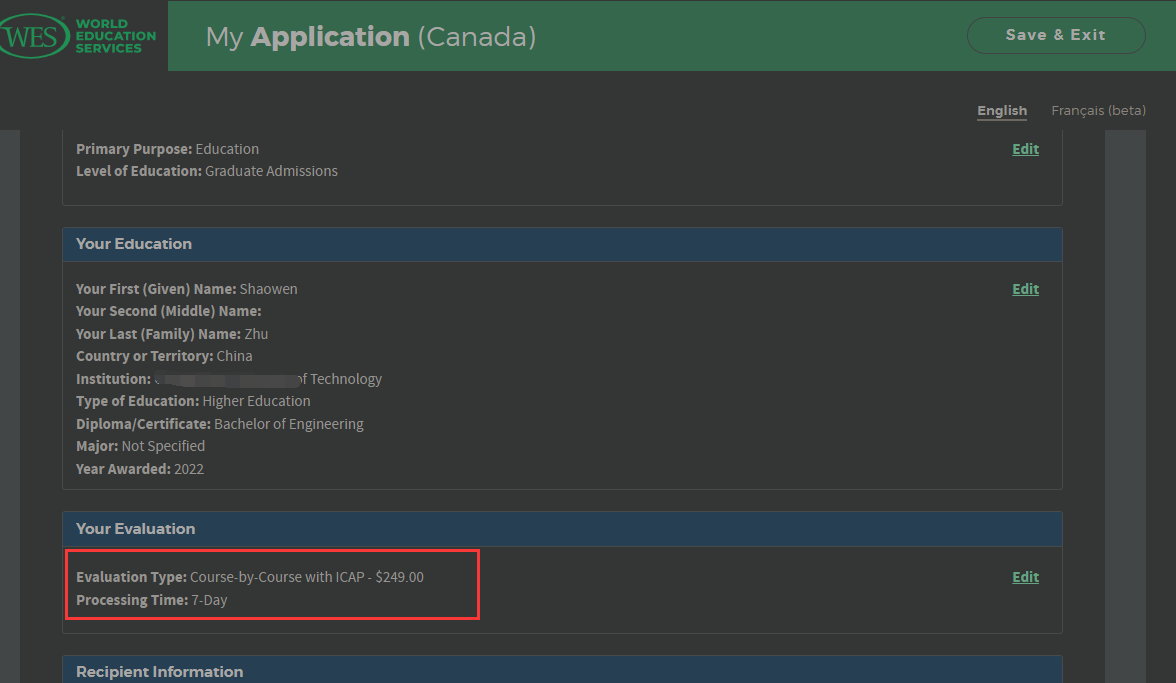This screenshot has height=683, width=1176.
Task: Click the Your Education section header
Action: tap(134, 244)
